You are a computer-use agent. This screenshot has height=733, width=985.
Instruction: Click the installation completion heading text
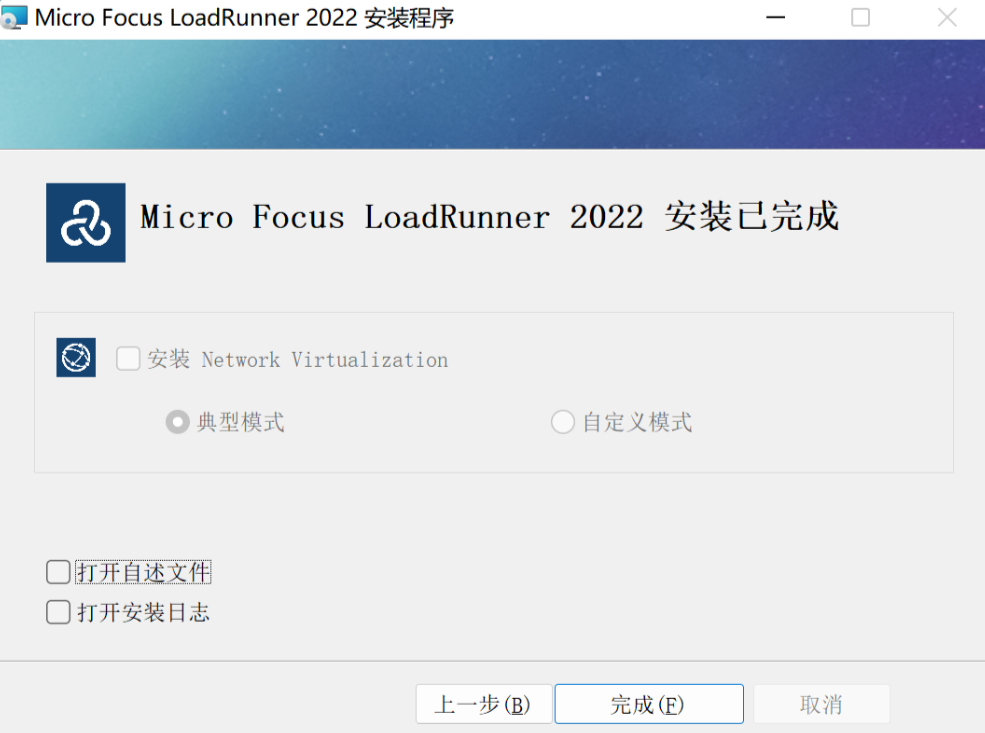coord(490,218)
